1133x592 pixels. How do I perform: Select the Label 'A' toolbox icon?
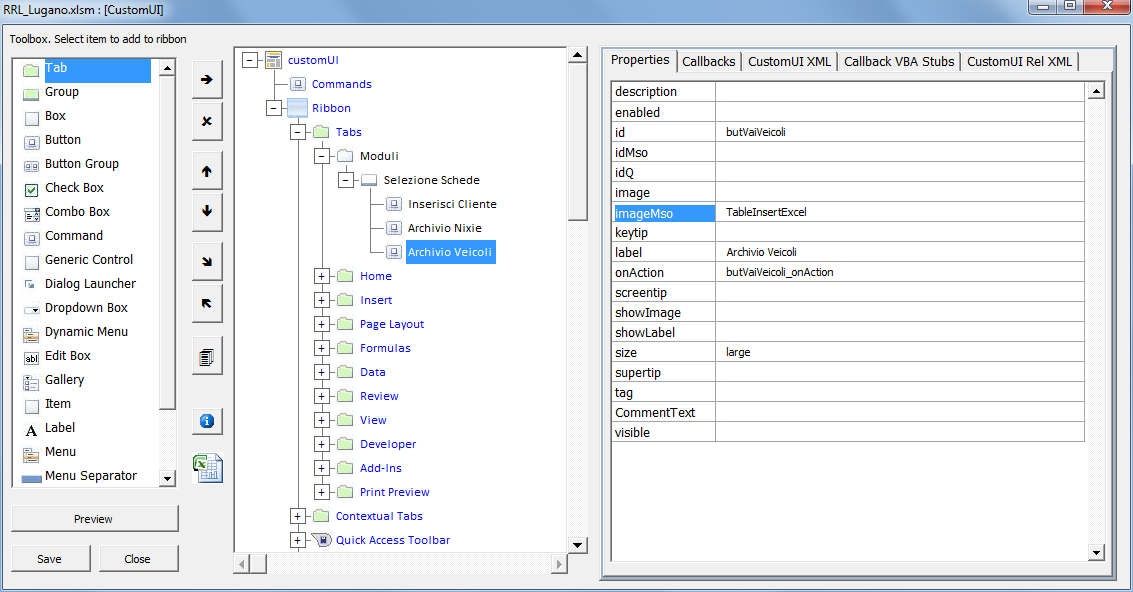click(31, 431)
